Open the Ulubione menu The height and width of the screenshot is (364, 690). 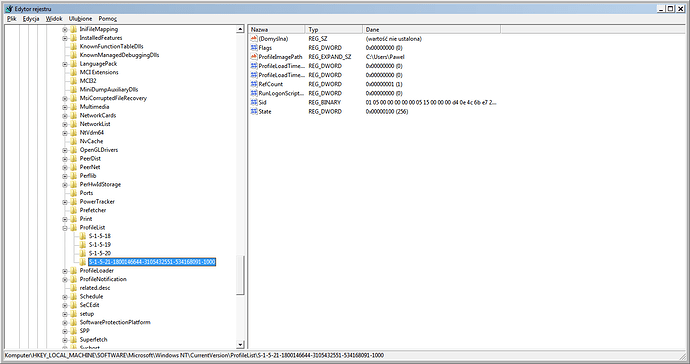pos(81,19)
